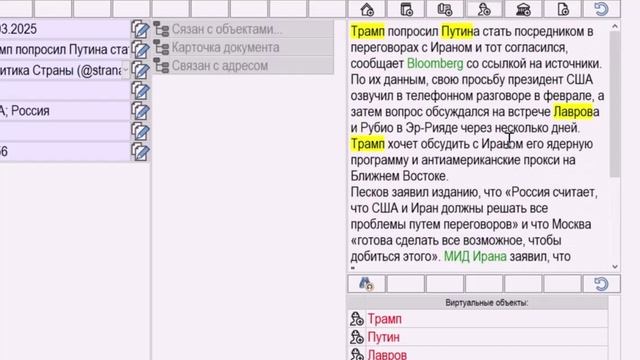Click highlighted 'Трамп' before 'попросил'
The height and width of the screenshot is (360, 640).
[x=367, y=31]
